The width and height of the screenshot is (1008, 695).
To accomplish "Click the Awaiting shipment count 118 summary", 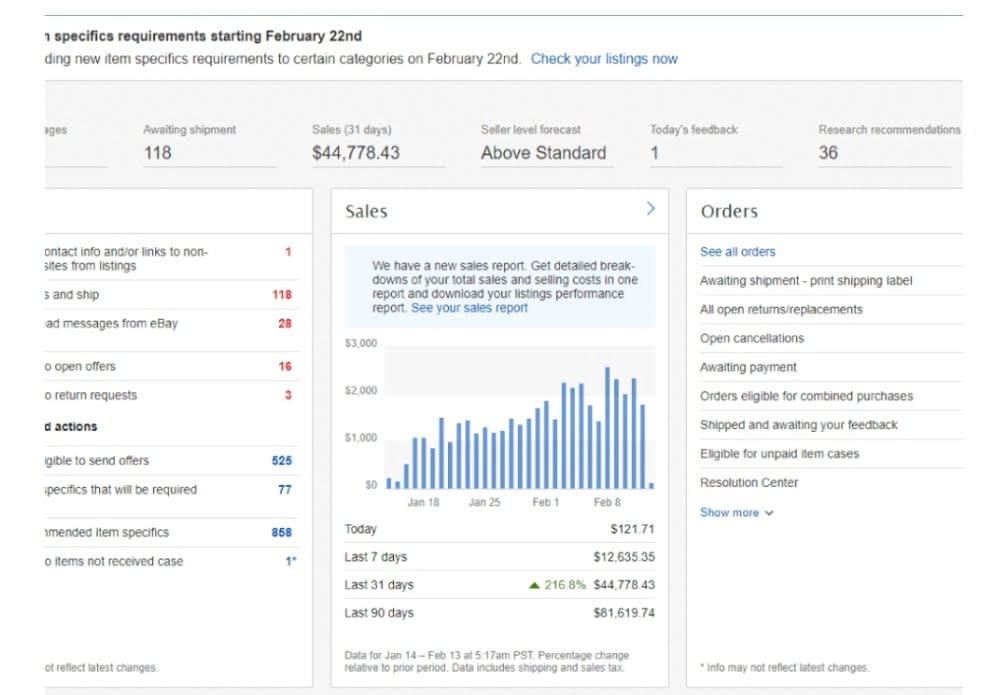I will pyautogui.click(x=158, y=153).
